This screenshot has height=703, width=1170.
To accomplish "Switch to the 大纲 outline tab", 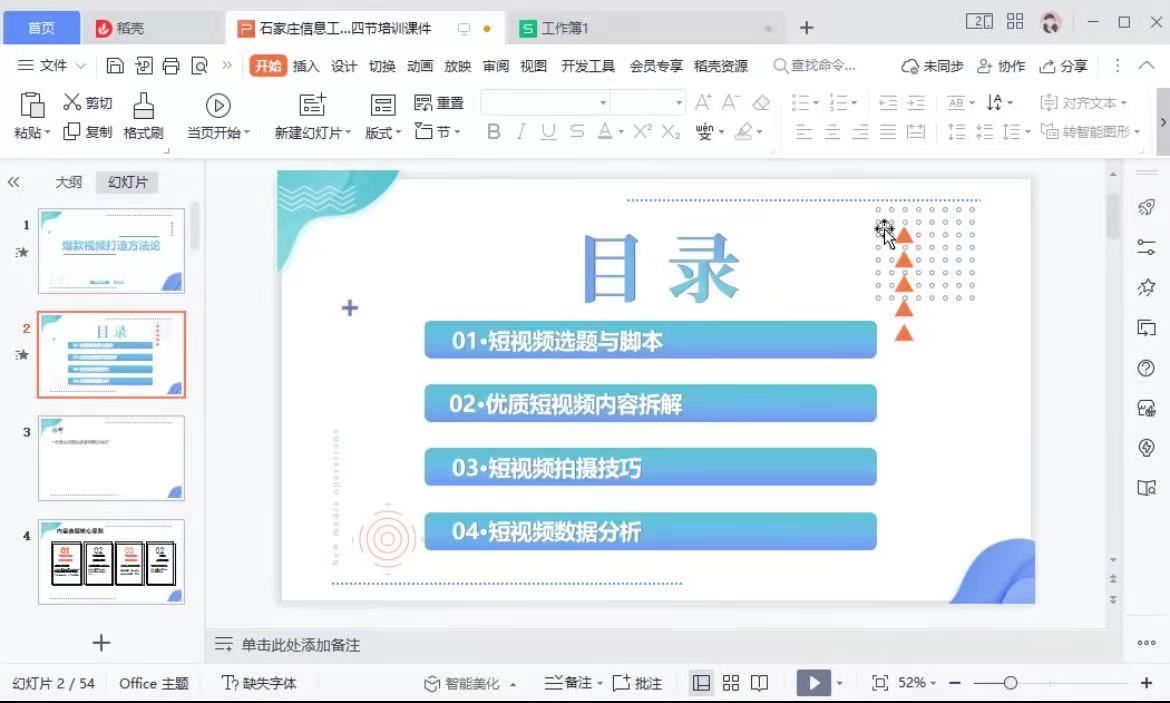I will tap(69, 182).
